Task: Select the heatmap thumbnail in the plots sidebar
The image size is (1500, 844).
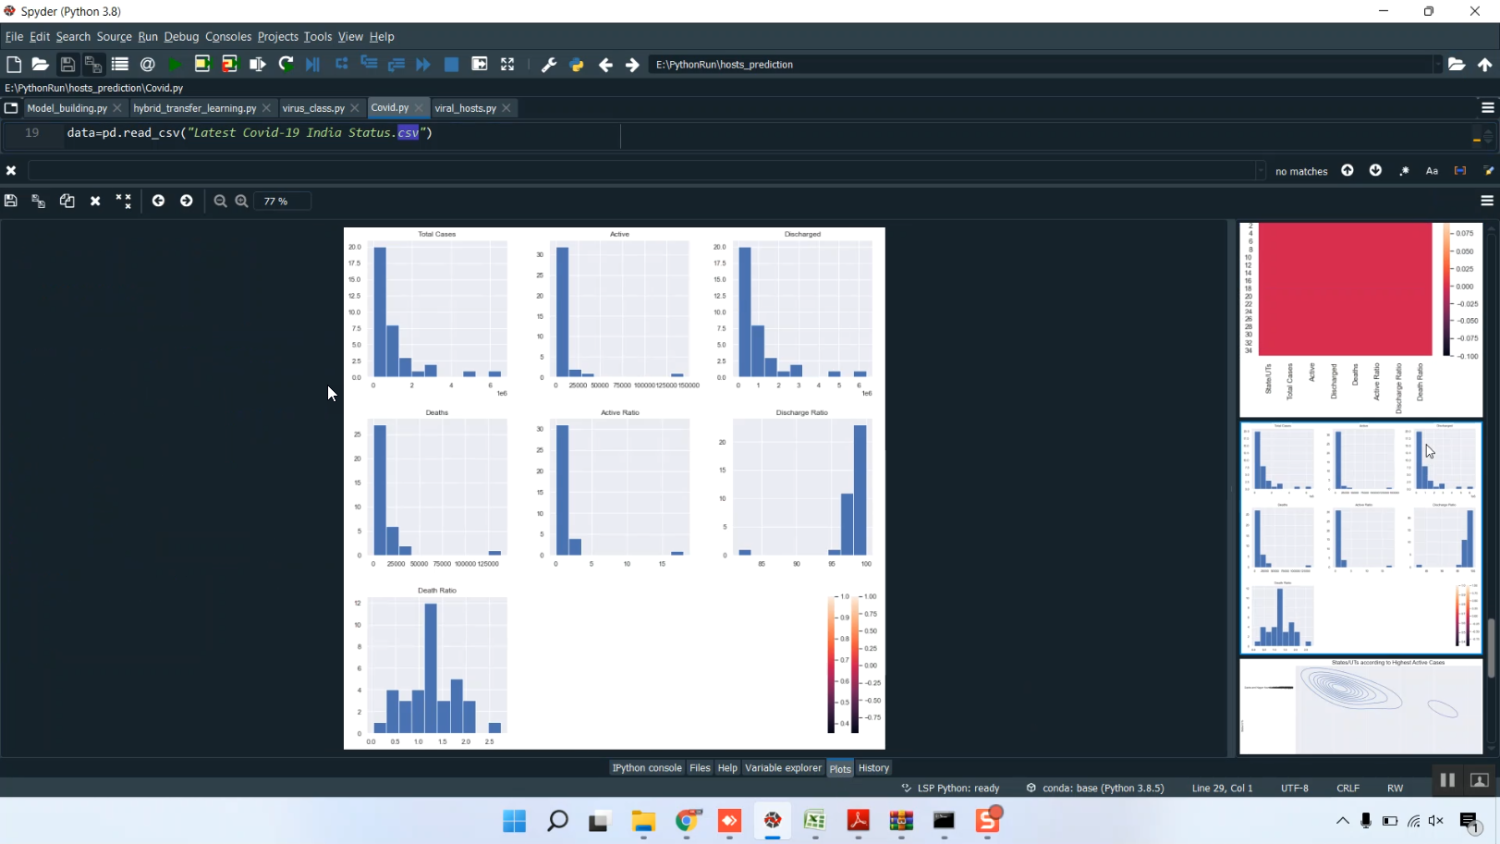Action: click(x=1360, y=318)
